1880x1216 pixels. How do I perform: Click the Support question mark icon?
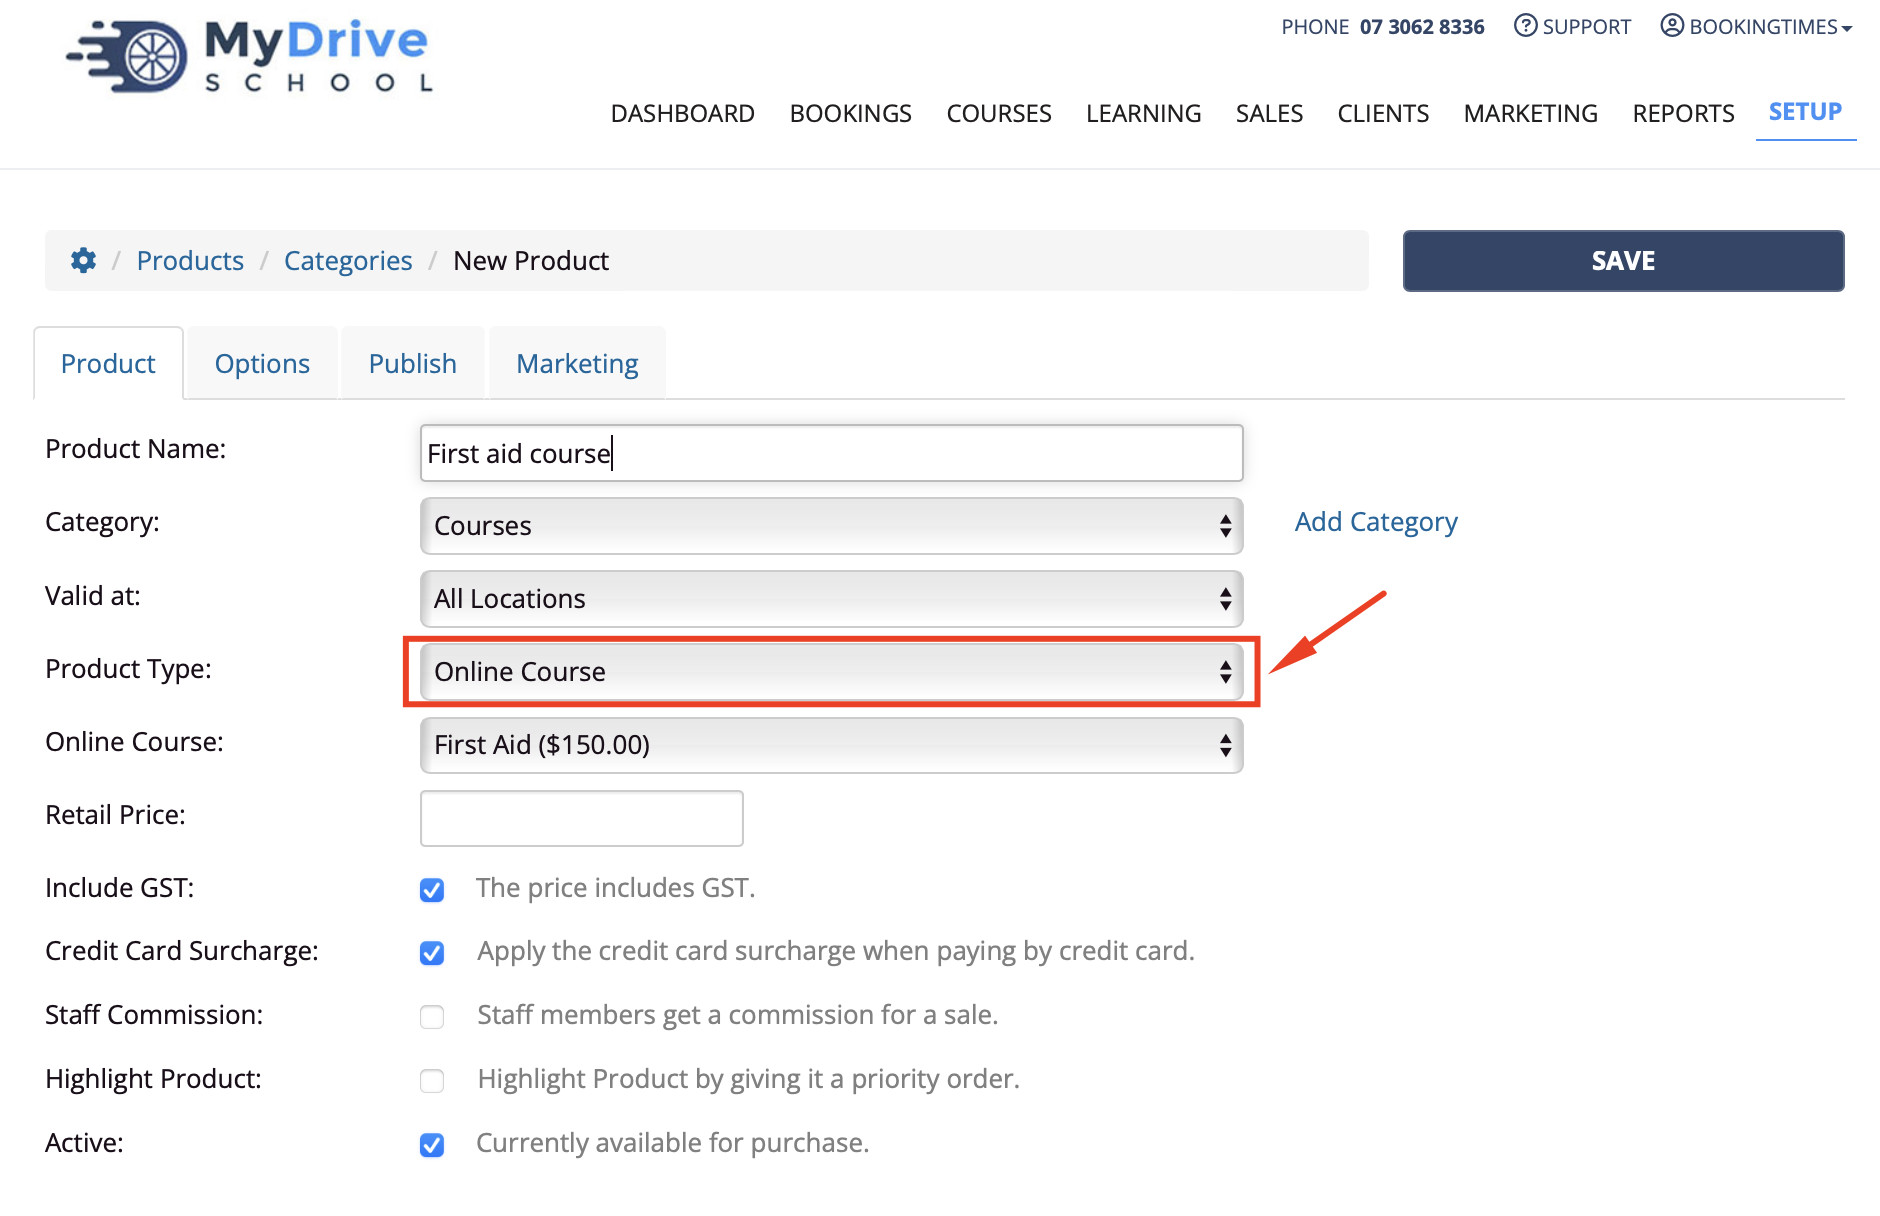pyautogui.click(x=1525, y=26)
